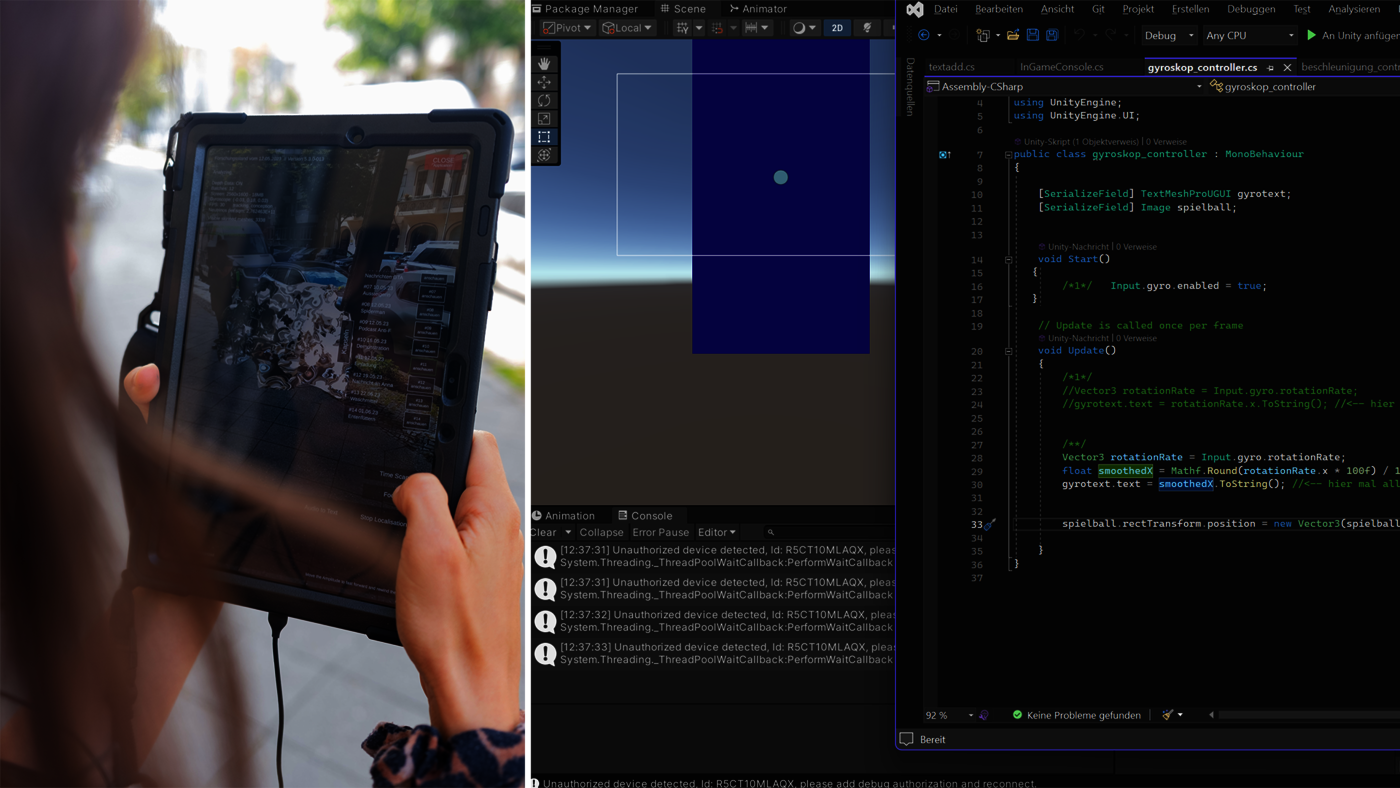Open the Editor dropdown in Console
1400x788 pixels.
pyautogui.click(x=716, y=532)
